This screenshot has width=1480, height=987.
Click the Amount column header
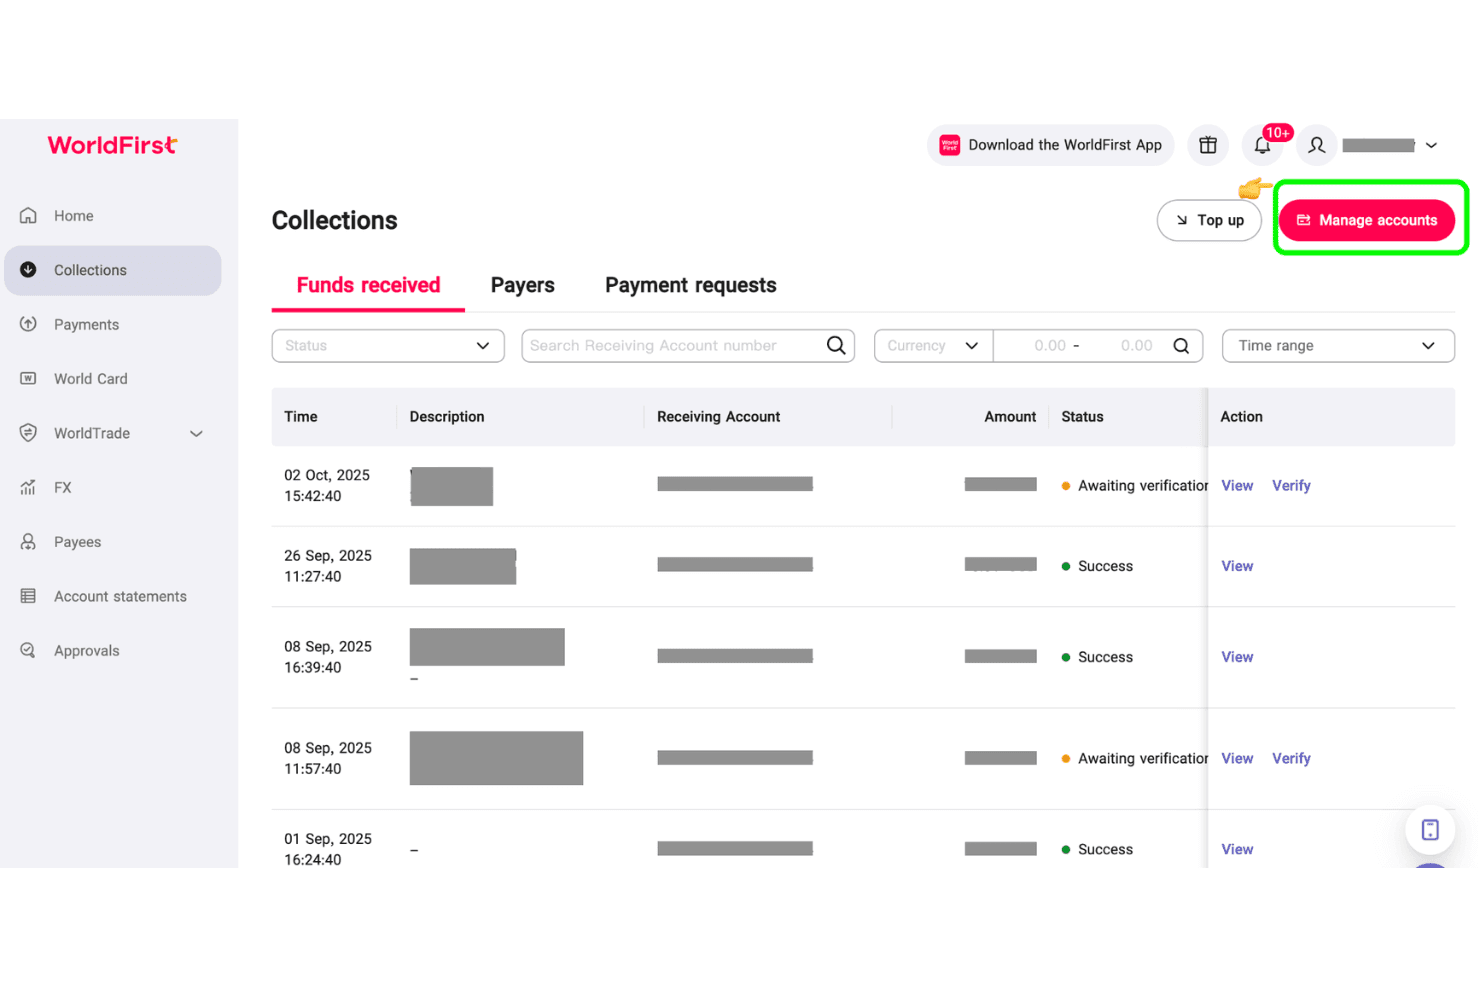(x=1010, y=417)
